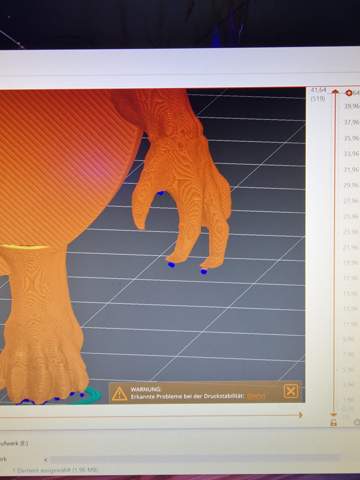Click the teal brim area beside the foot
The image size is (360, 480).
click(92, 395)
